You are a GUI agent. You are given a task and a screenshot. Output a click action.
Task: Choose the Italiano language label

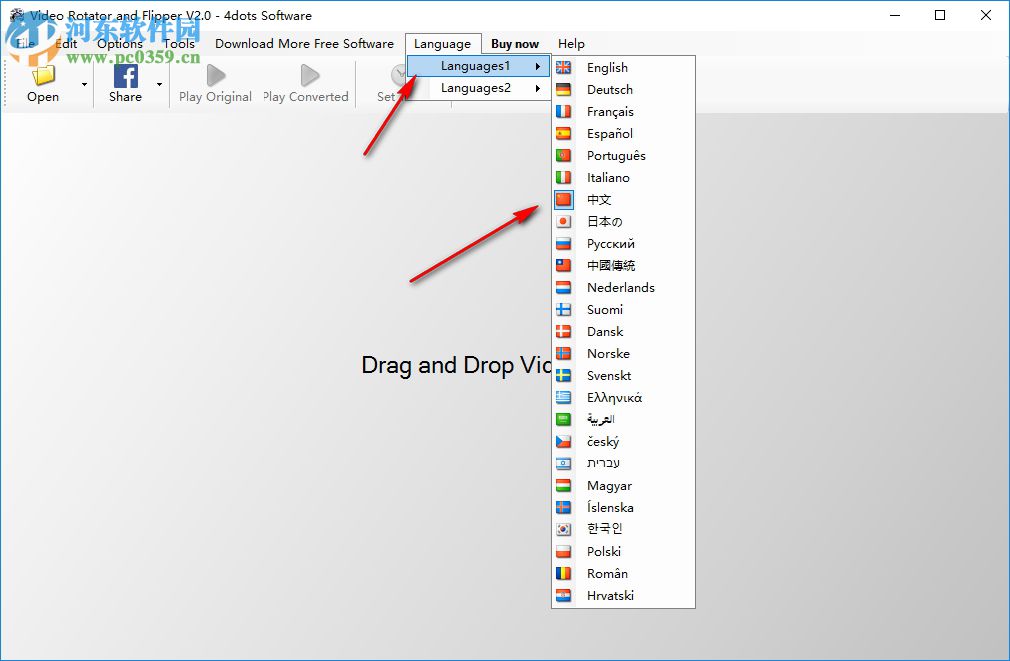(609, 177)
